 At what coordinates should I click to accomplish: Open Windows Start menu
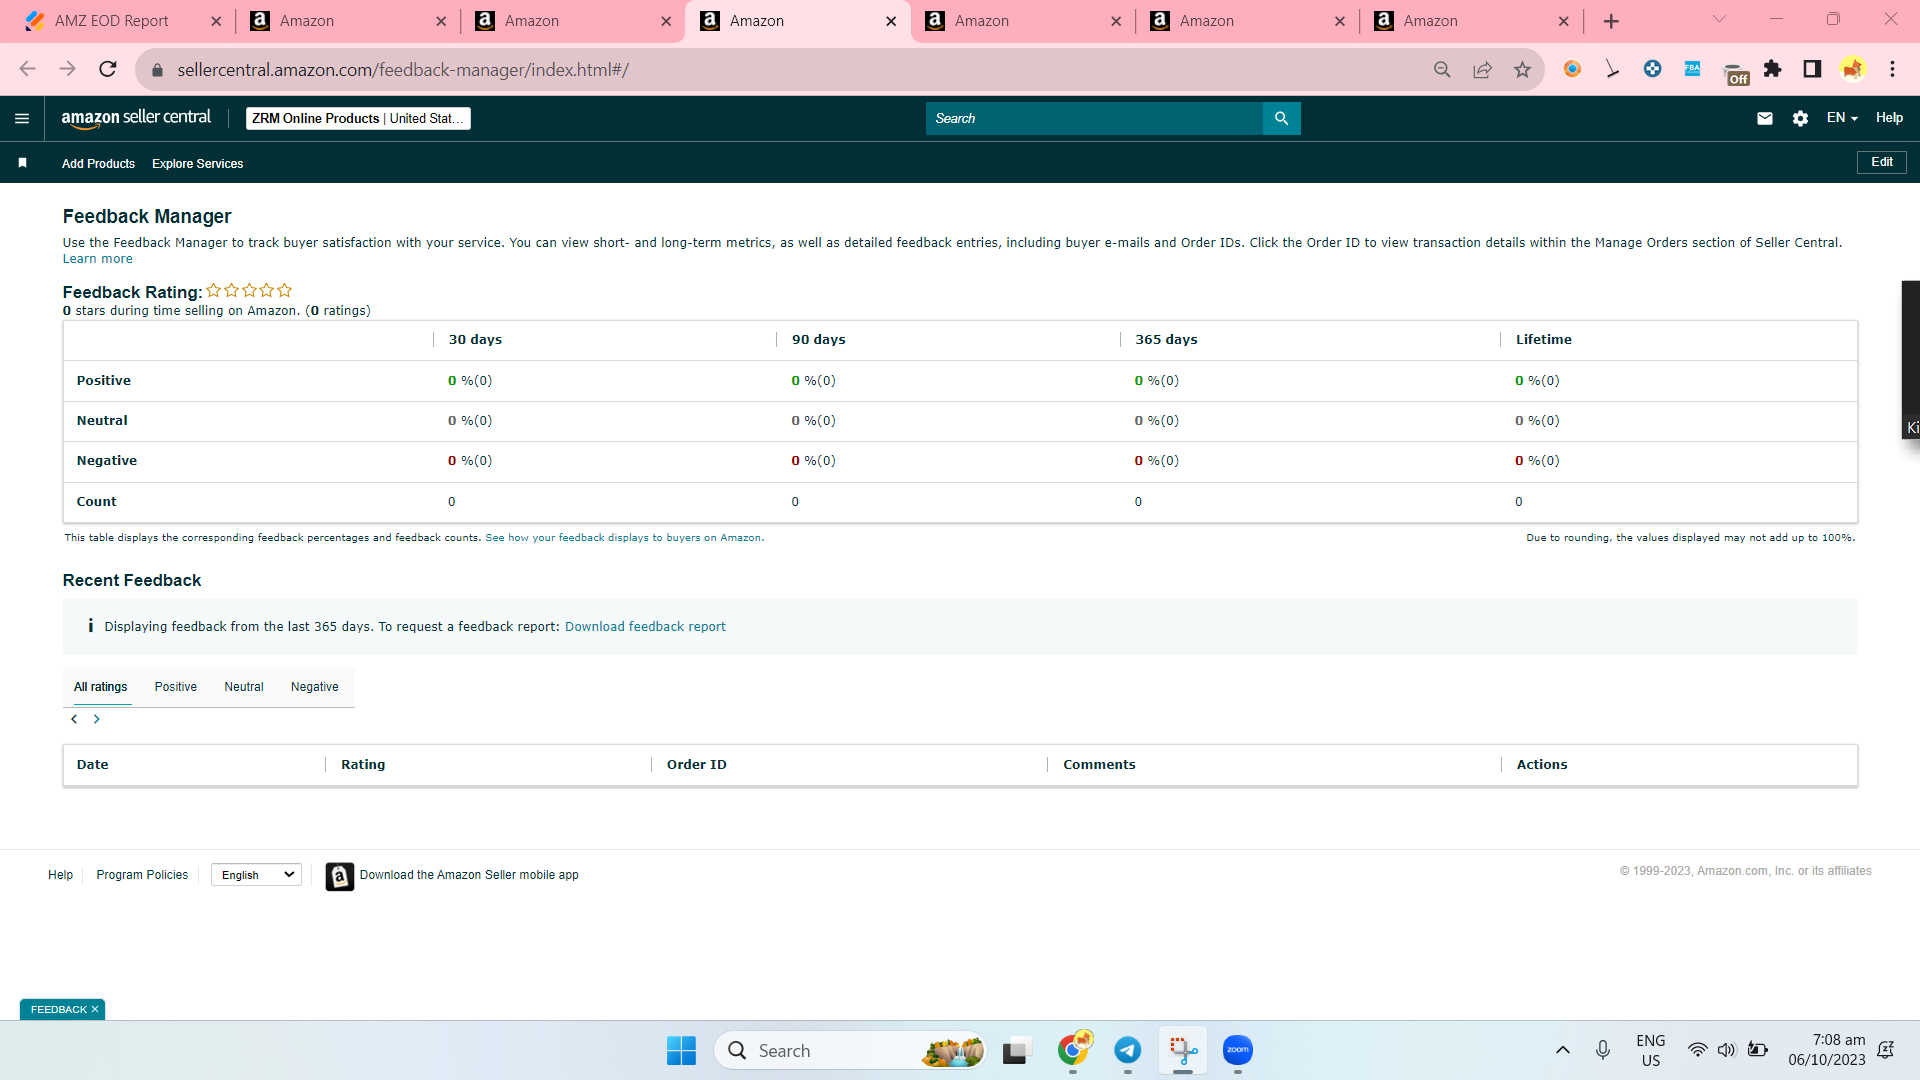tap(681, 1051)
